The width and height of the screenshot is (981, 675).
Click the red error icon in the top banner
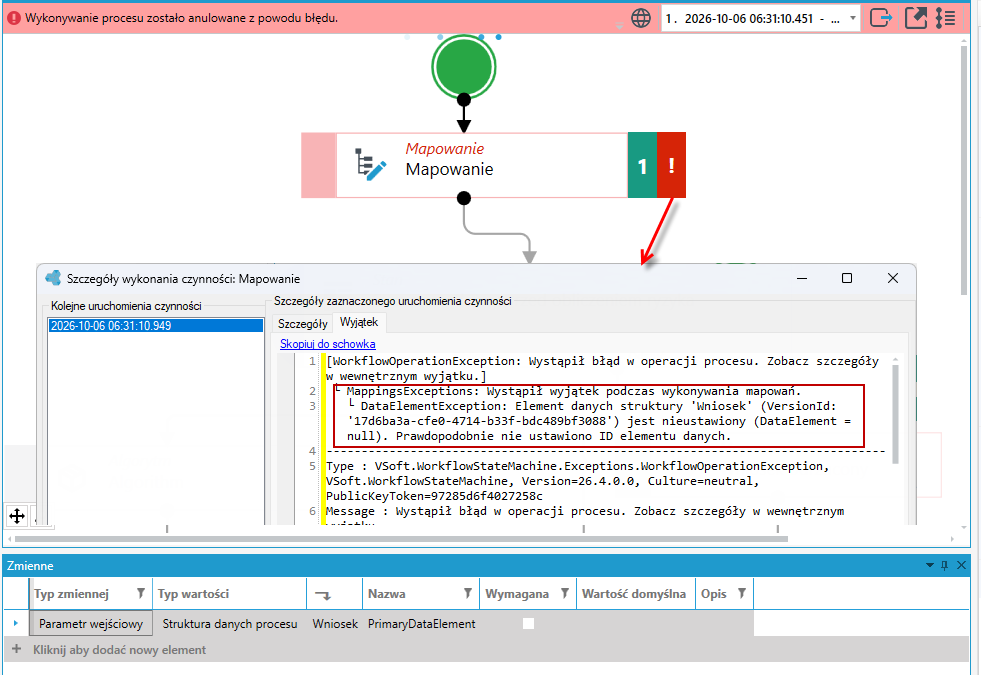(x=14, y=18)
